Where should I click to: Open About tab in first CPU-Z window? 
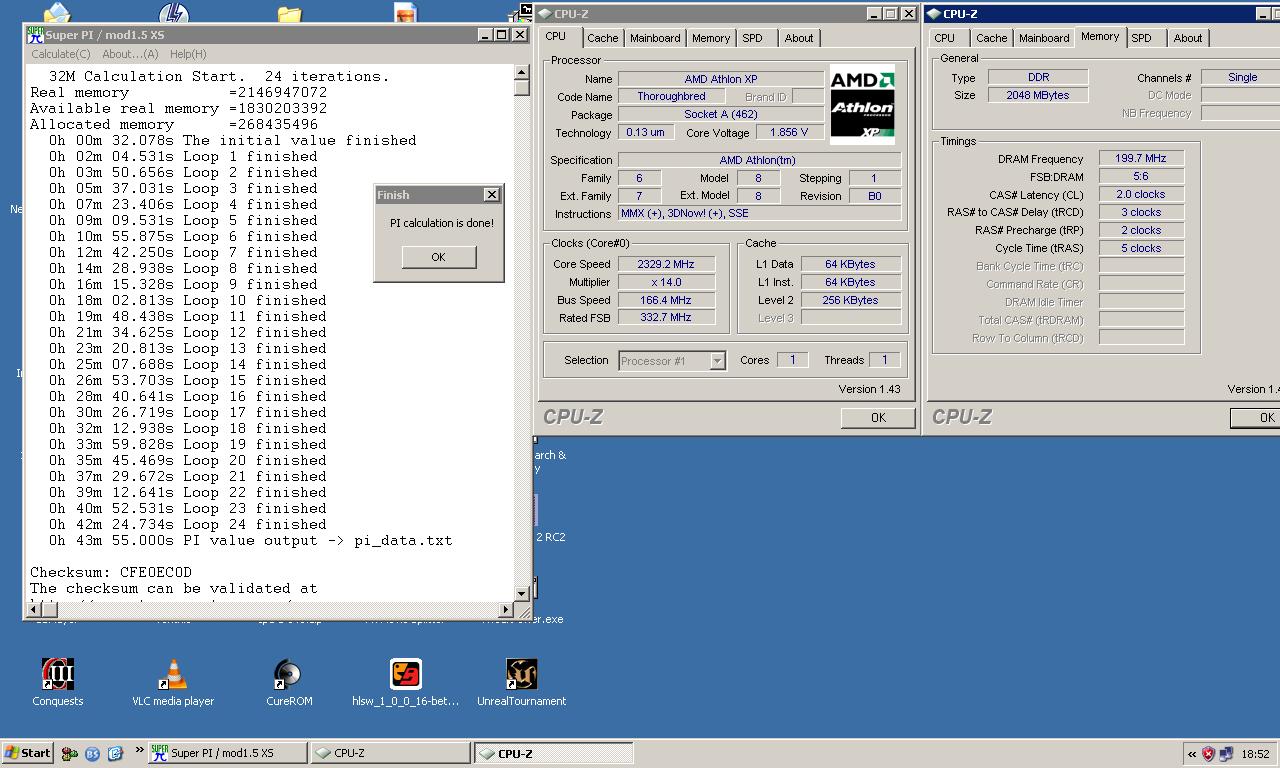(799, 38)
